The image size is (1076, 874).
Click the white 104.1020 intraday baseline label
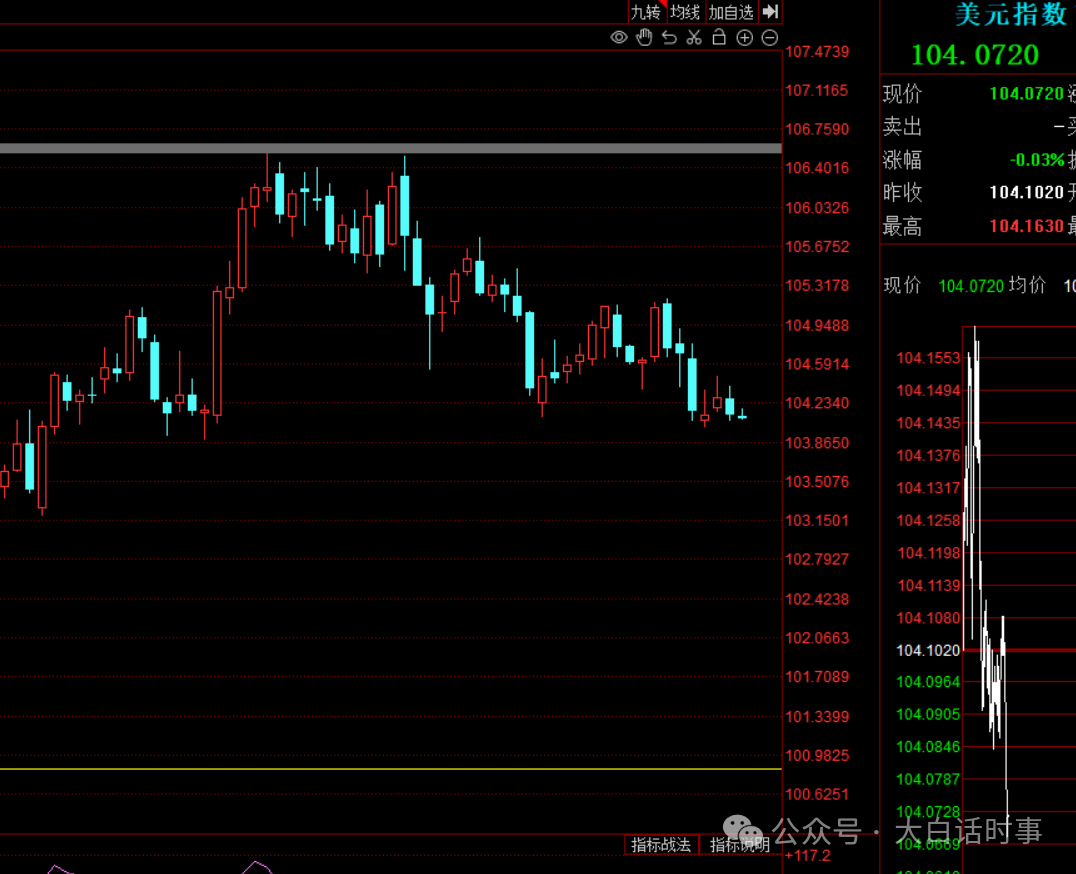click(928, 650)
